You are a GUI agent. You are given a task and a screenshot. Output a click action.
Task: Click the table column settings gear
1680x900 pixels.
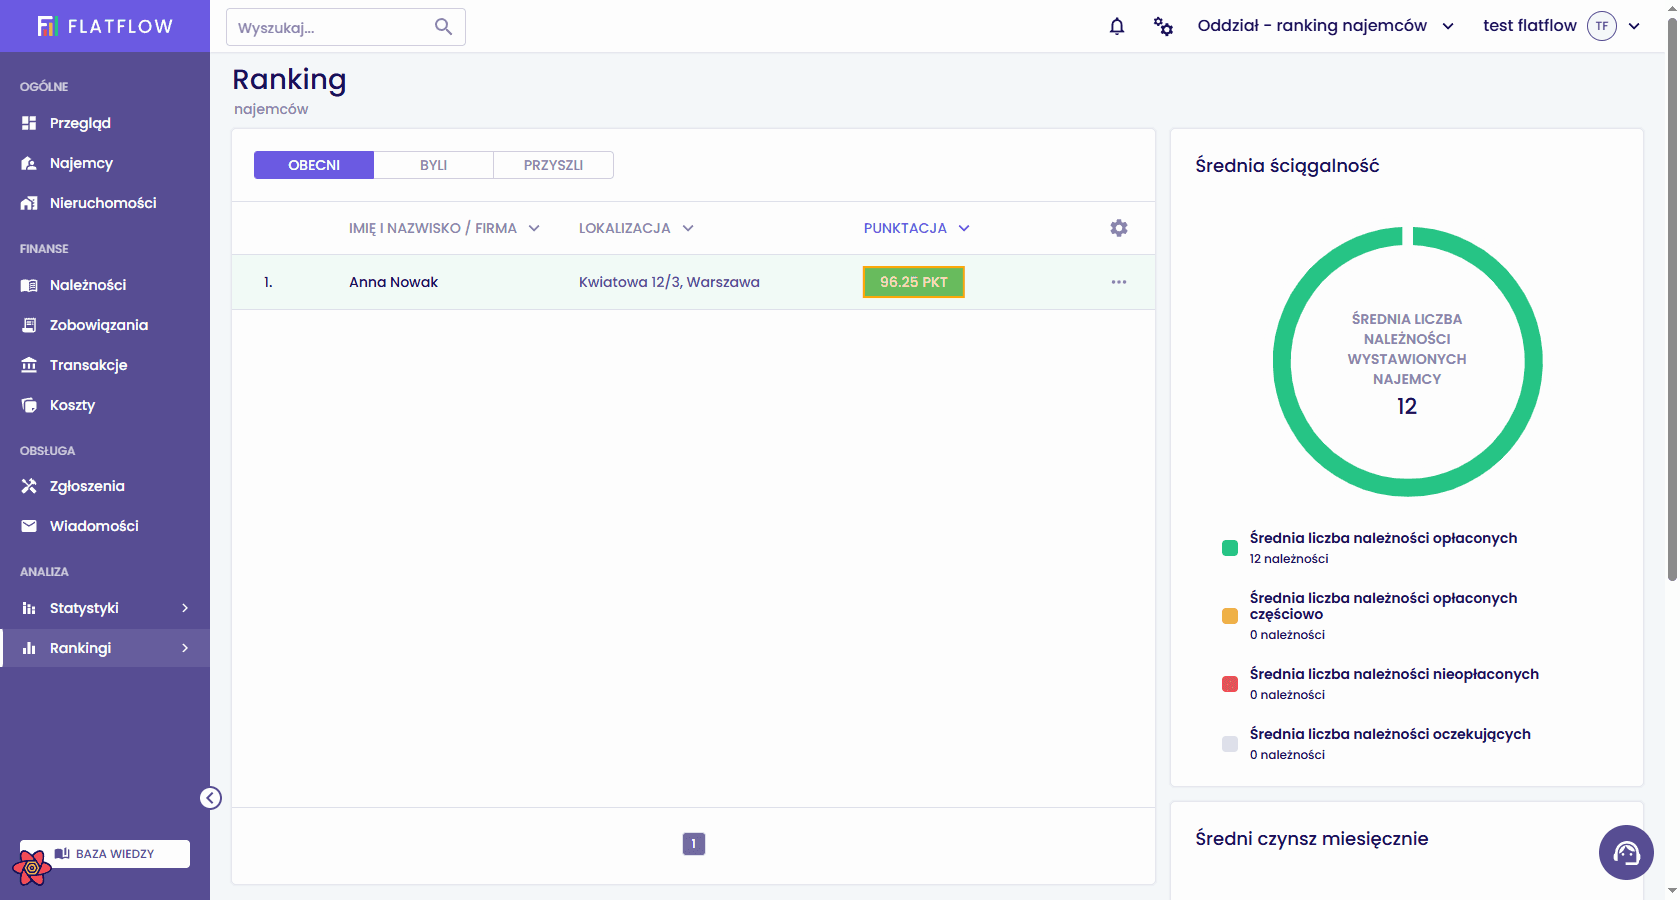[x=1119, y=228]
